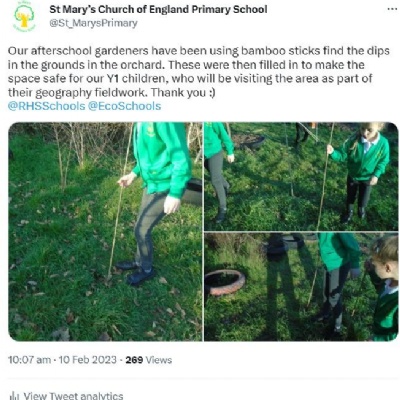
Task: Click the 269 view count number
Action: 134,360
